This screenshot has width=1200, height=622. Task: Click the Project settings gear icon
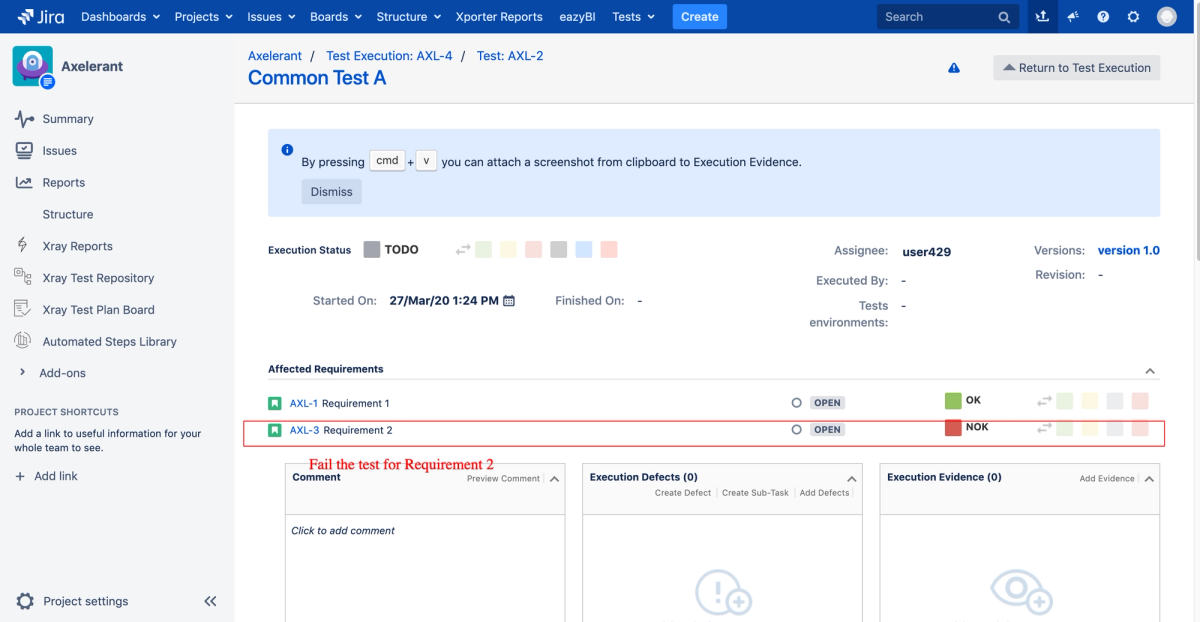tap(25, 601)
